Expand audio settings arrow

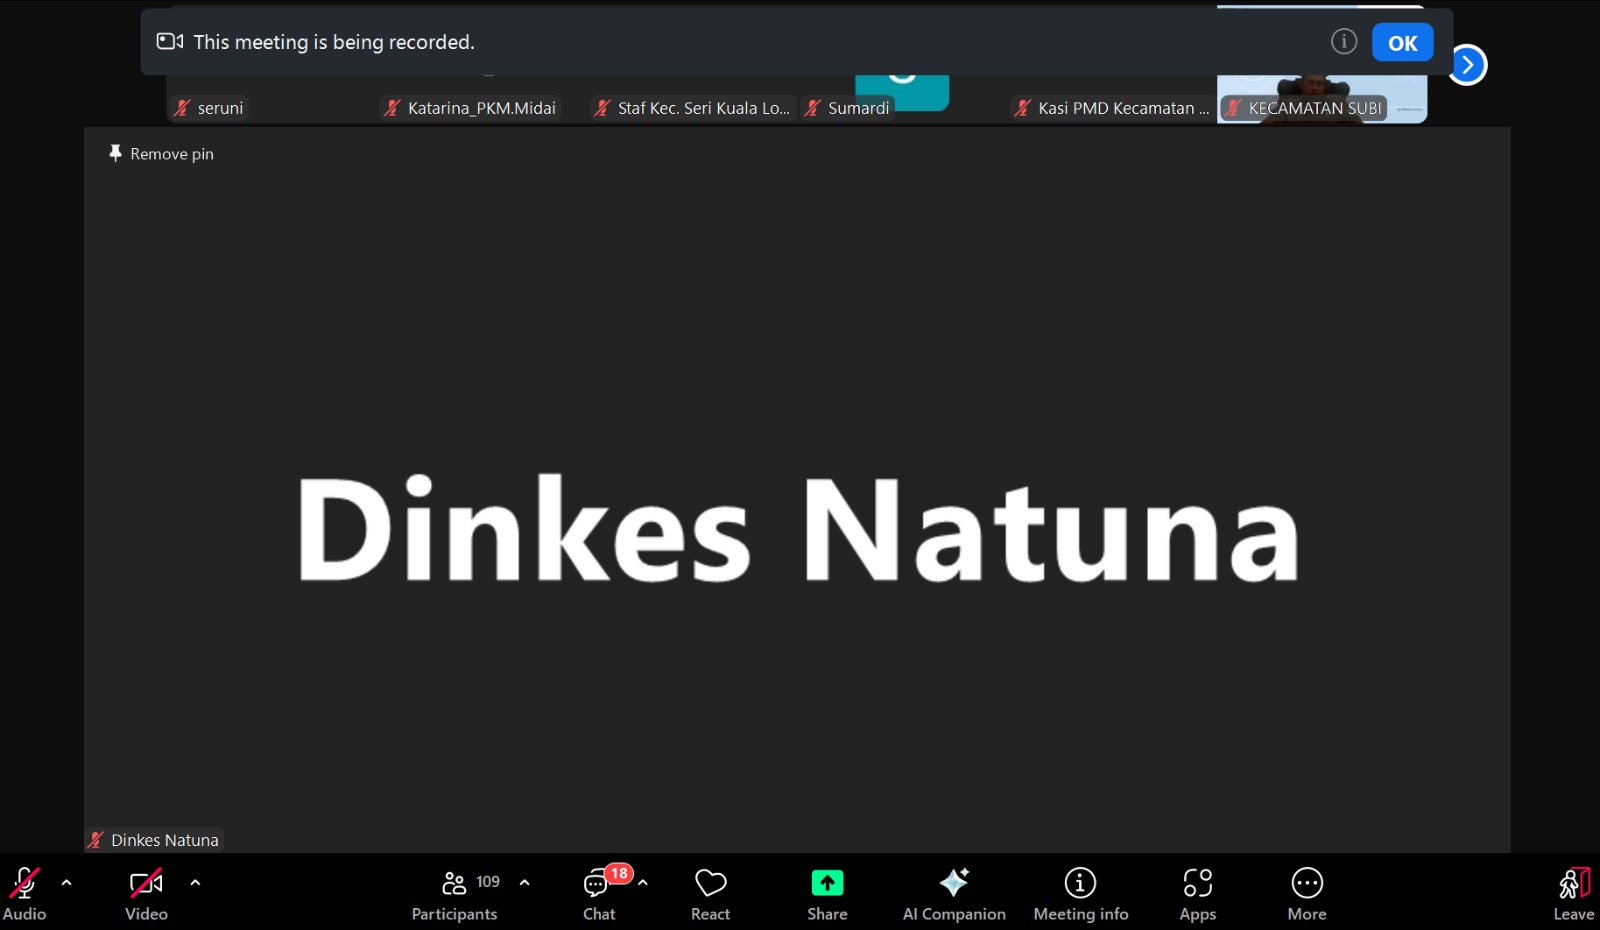click(x=67, y=883)
